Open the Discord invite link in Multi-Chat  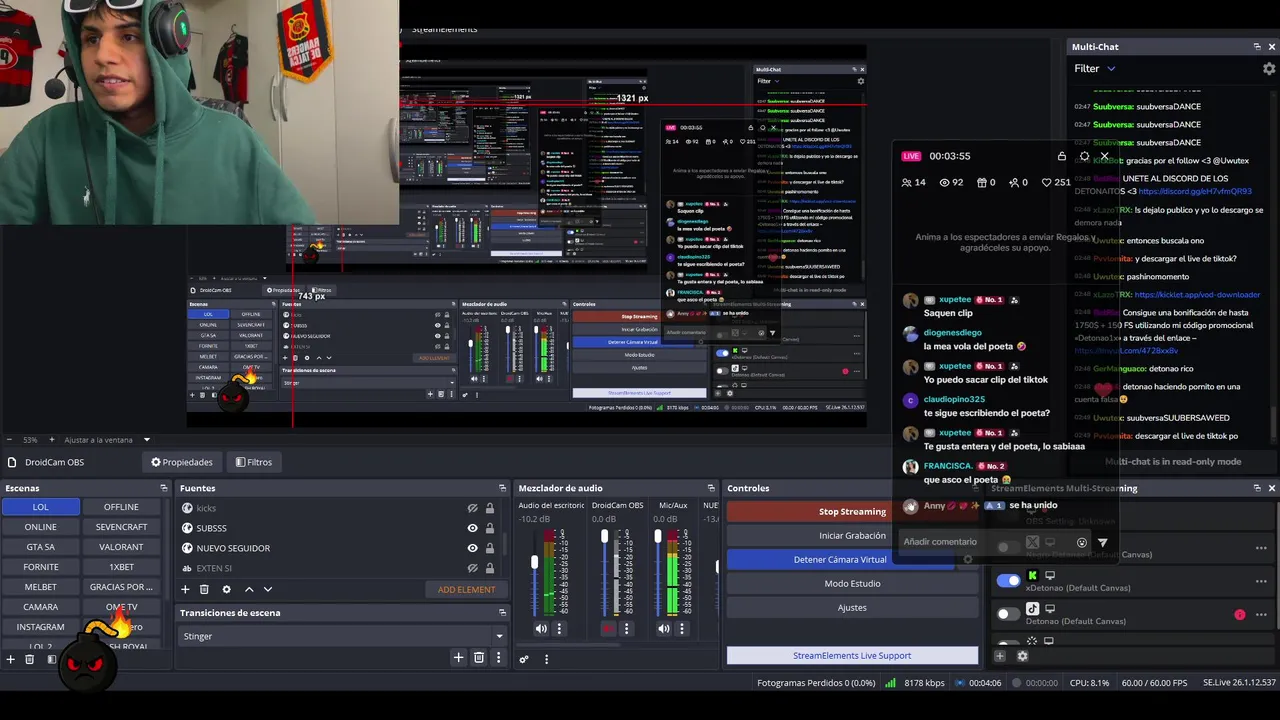tap(1195, 191)
